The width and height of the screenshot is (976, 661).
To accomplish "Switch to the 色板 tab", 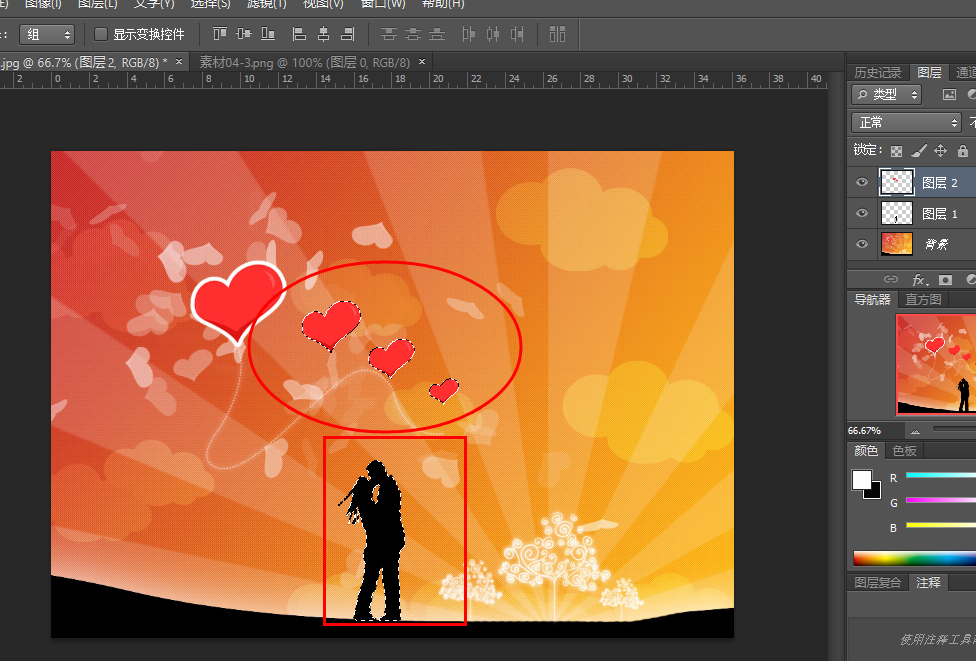I will tap(904, 451).
